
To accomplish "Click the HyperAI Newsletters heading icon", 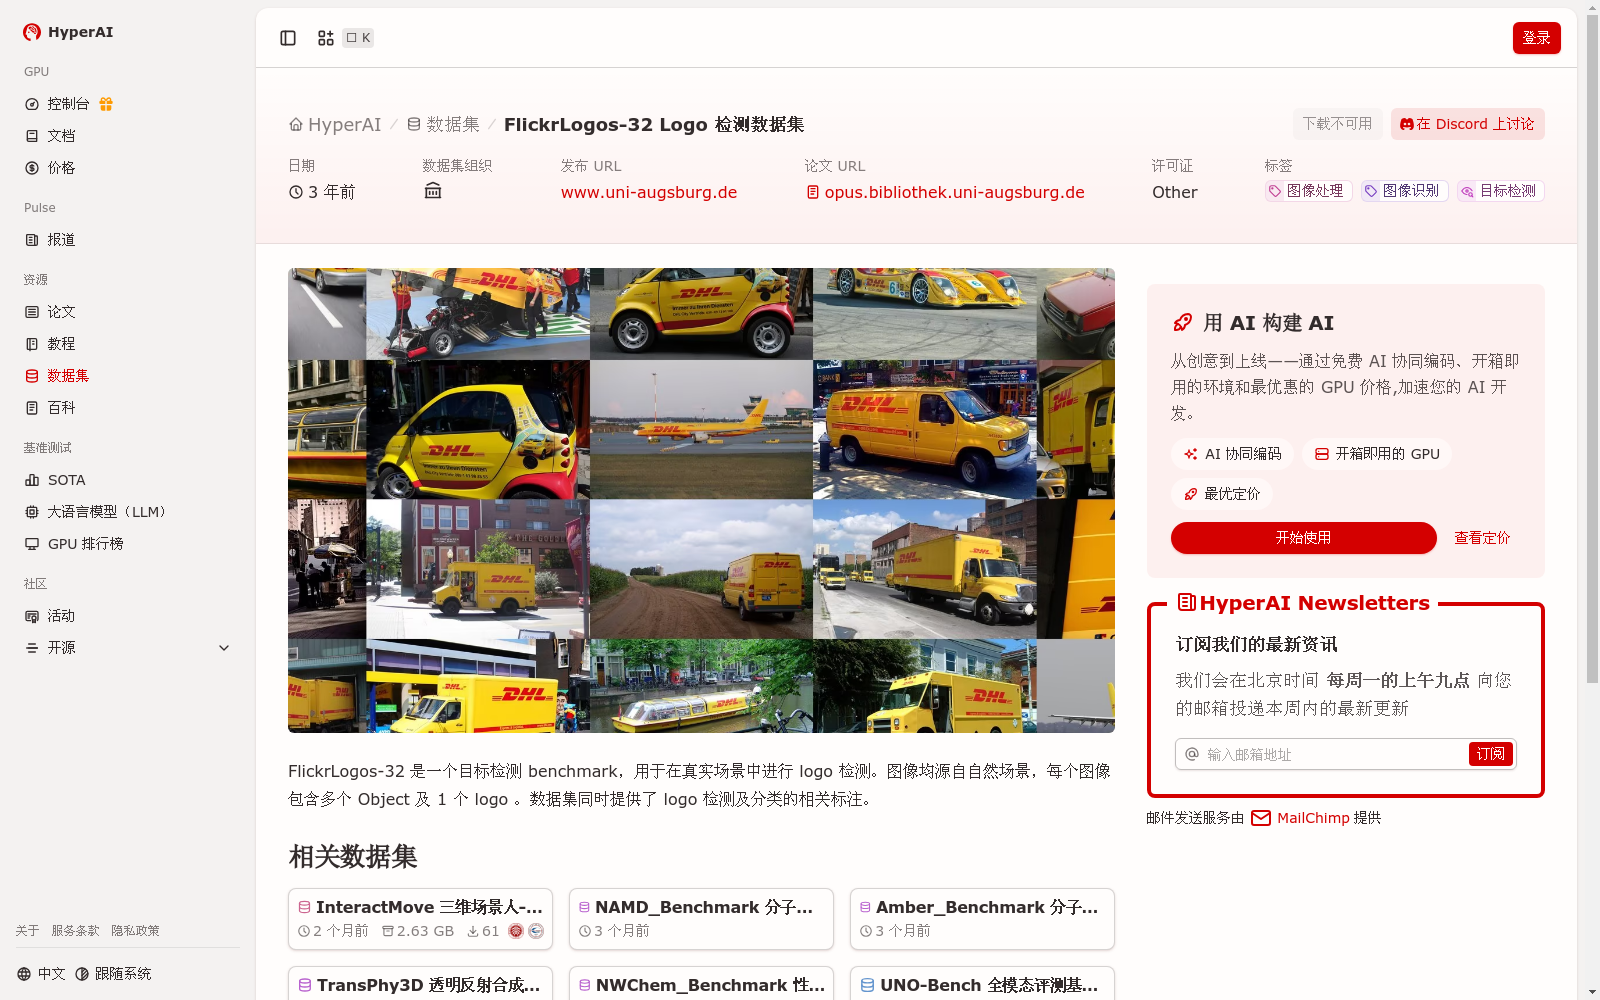I will pyautogui.click(x=1187, y=603).
